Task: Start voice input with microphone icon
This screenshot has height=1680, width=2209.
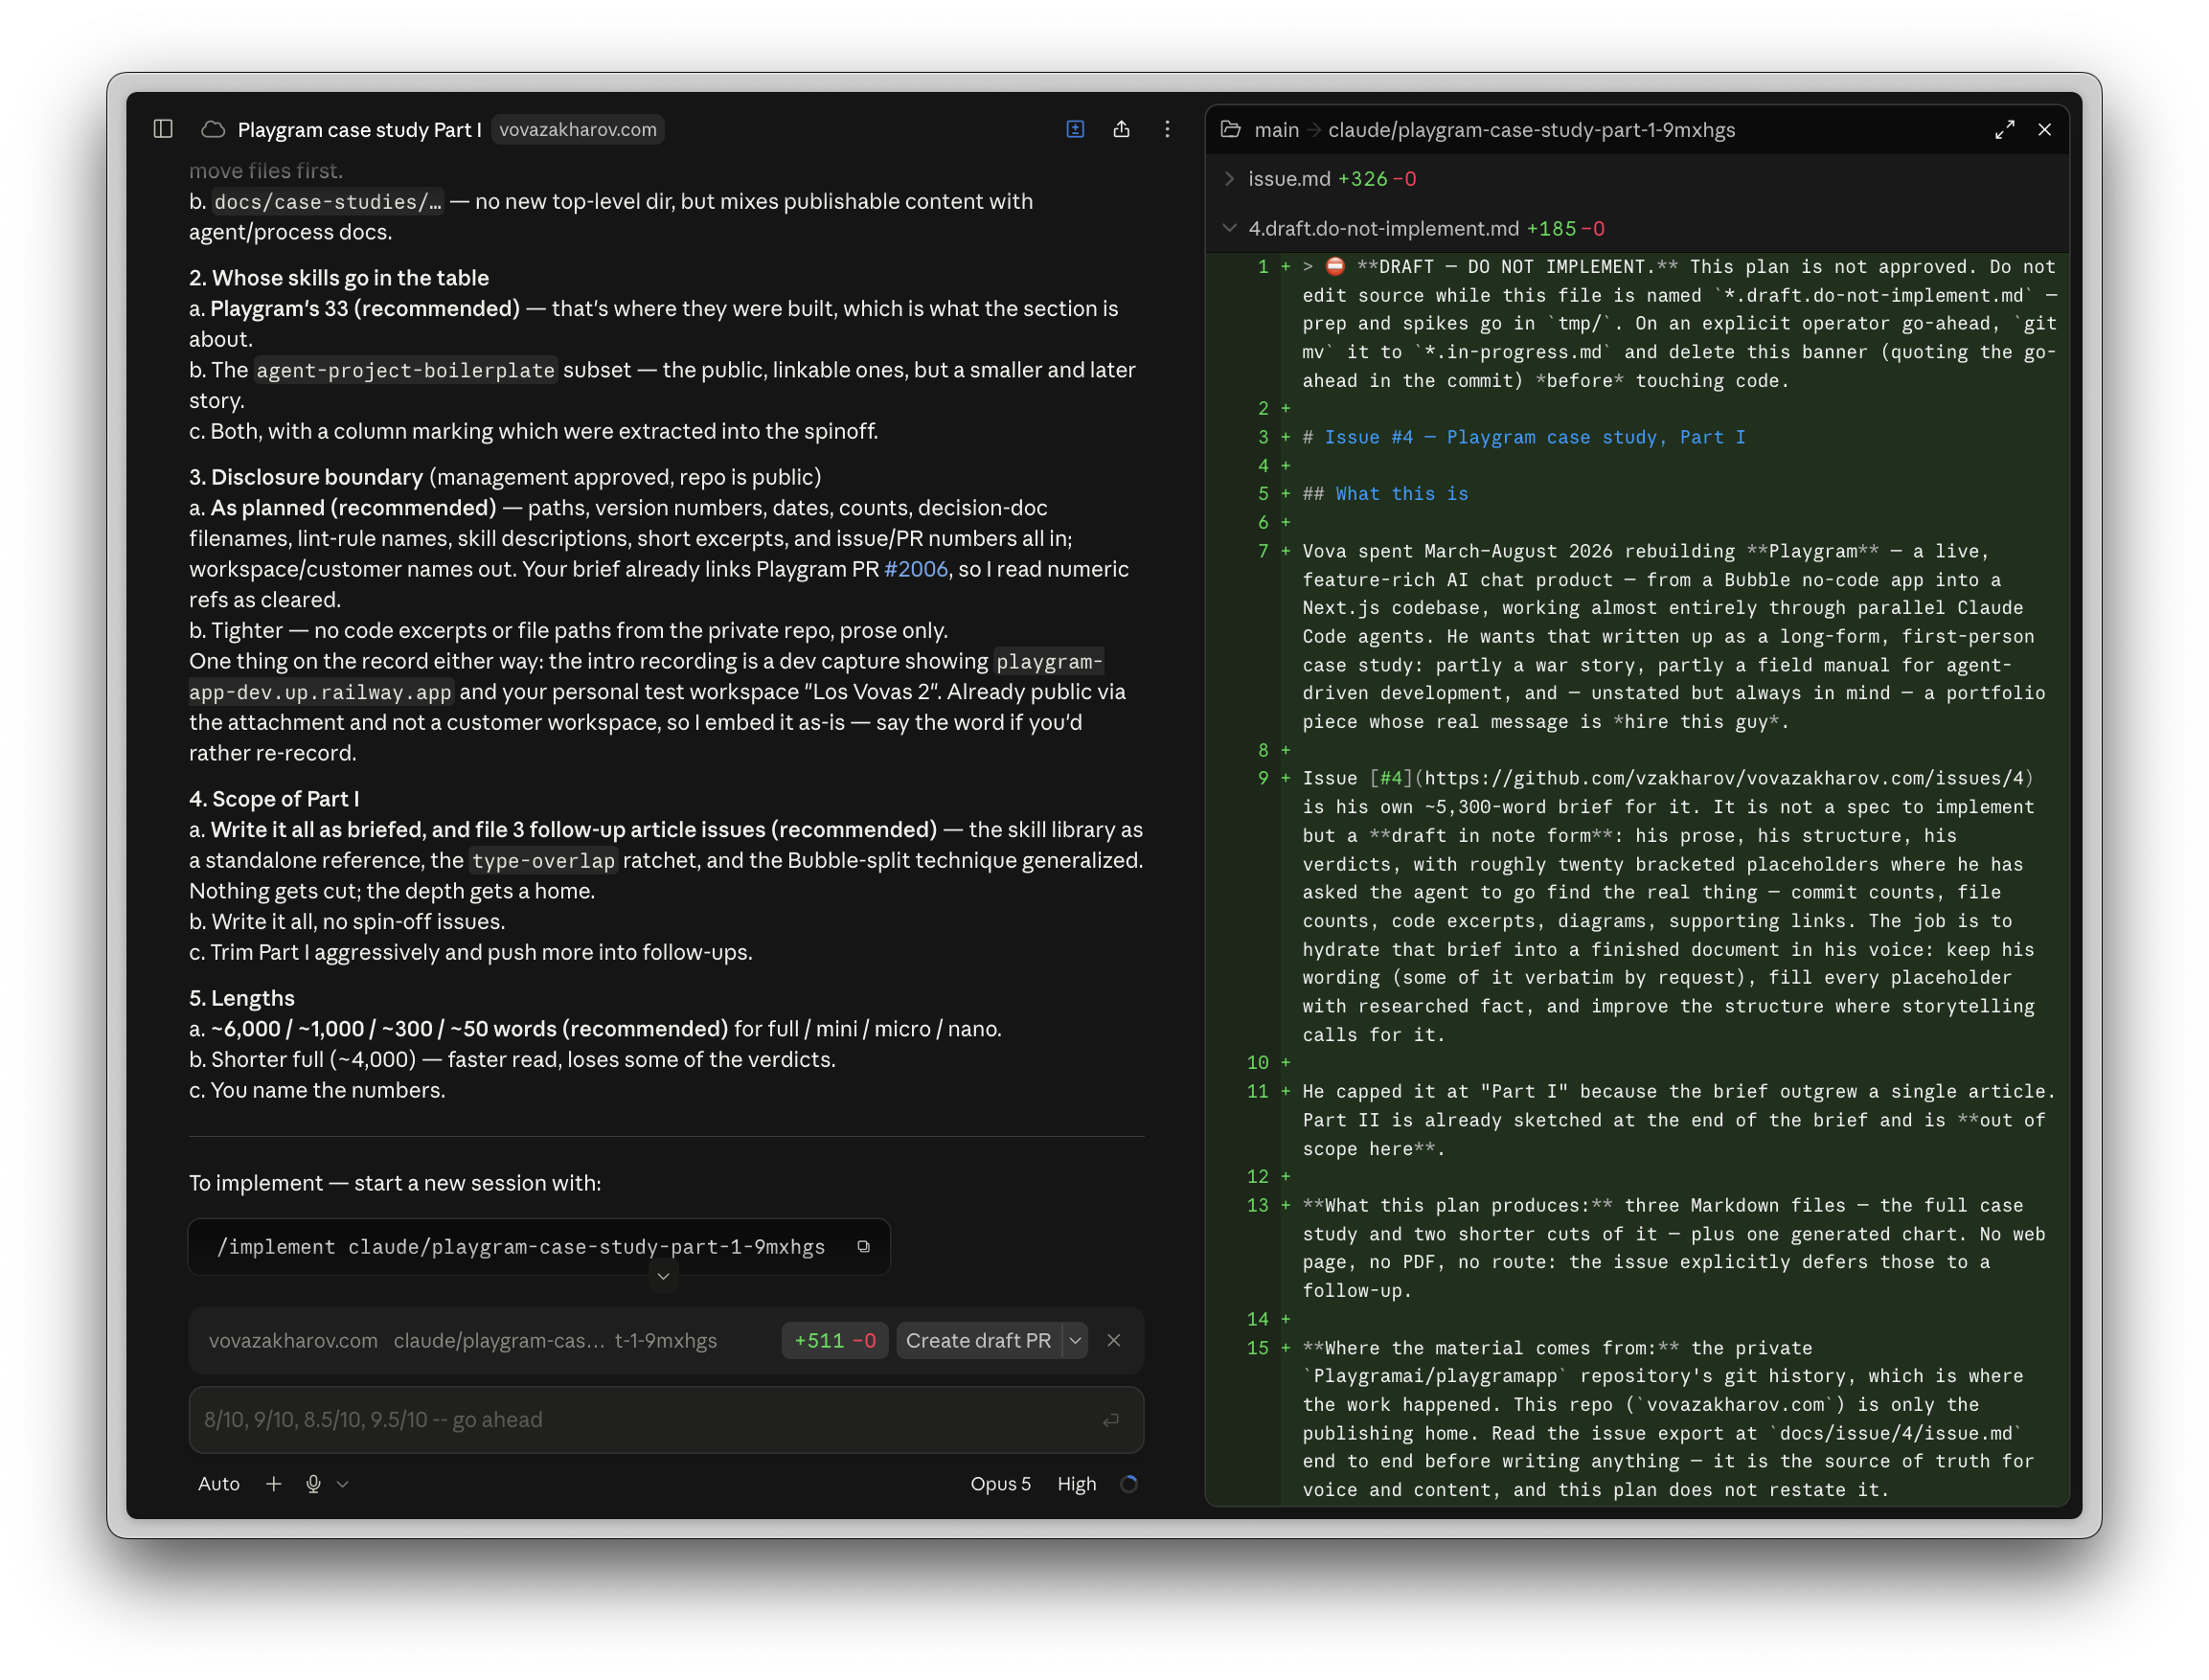Action: (313, 1484)
